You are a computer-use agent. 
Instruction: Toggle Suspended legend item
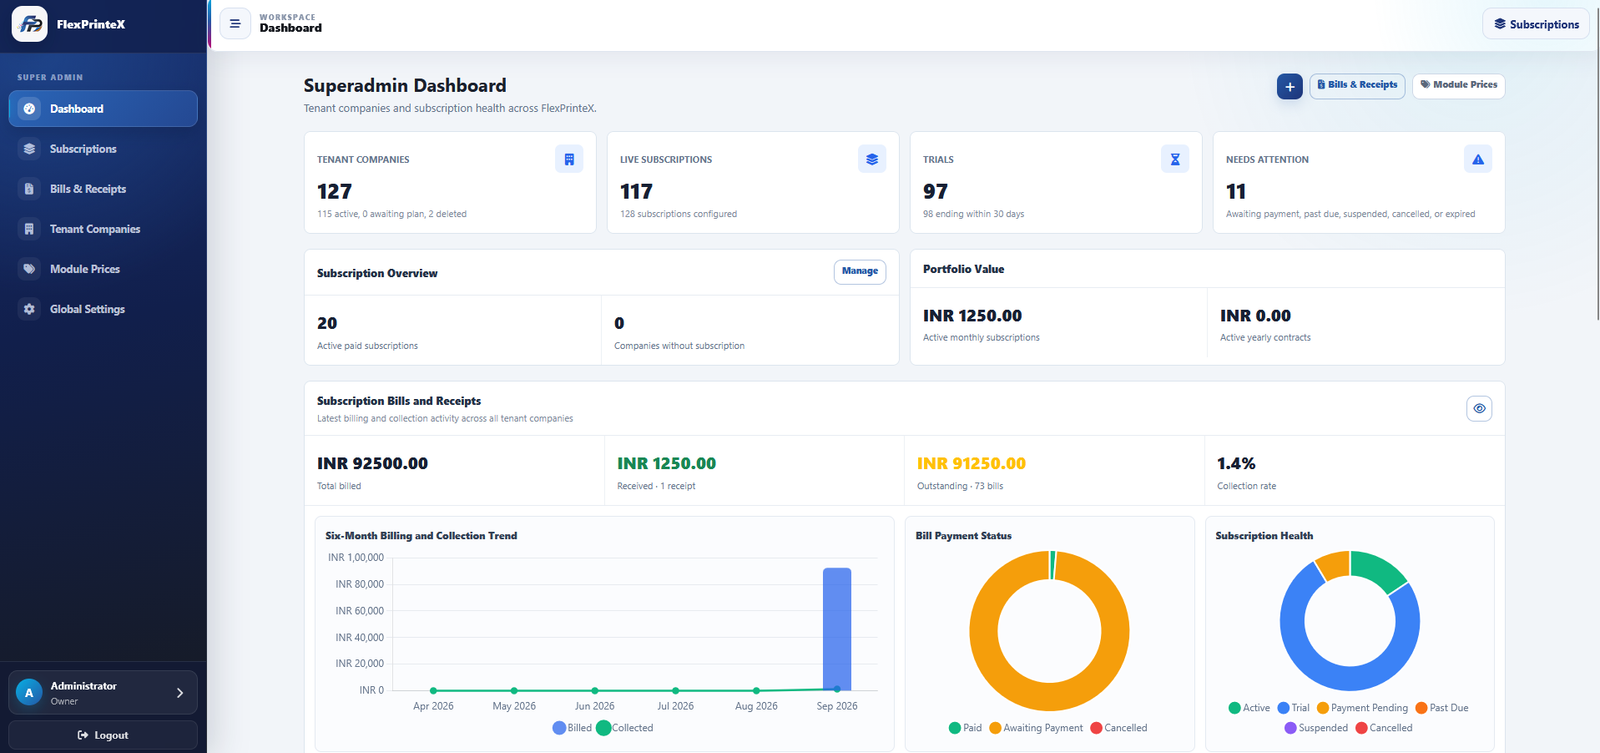click(x=1316, y=728)
